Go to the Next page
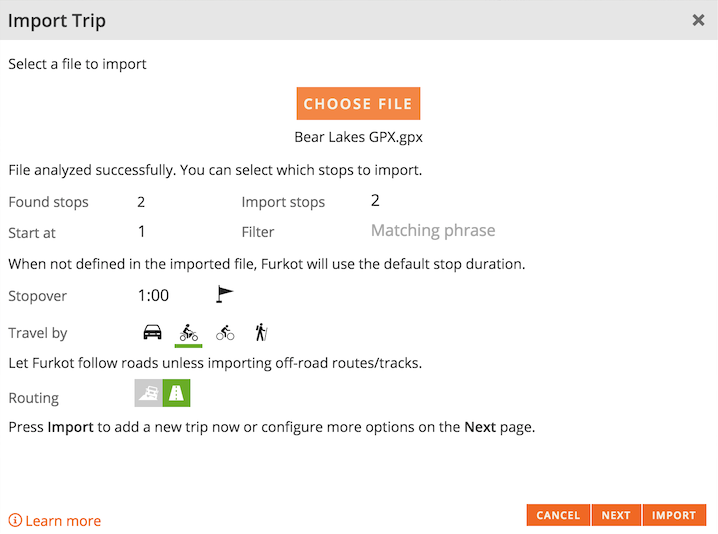Screen dimensions: 718x534 pyautogui.click(x=616, y=515)
